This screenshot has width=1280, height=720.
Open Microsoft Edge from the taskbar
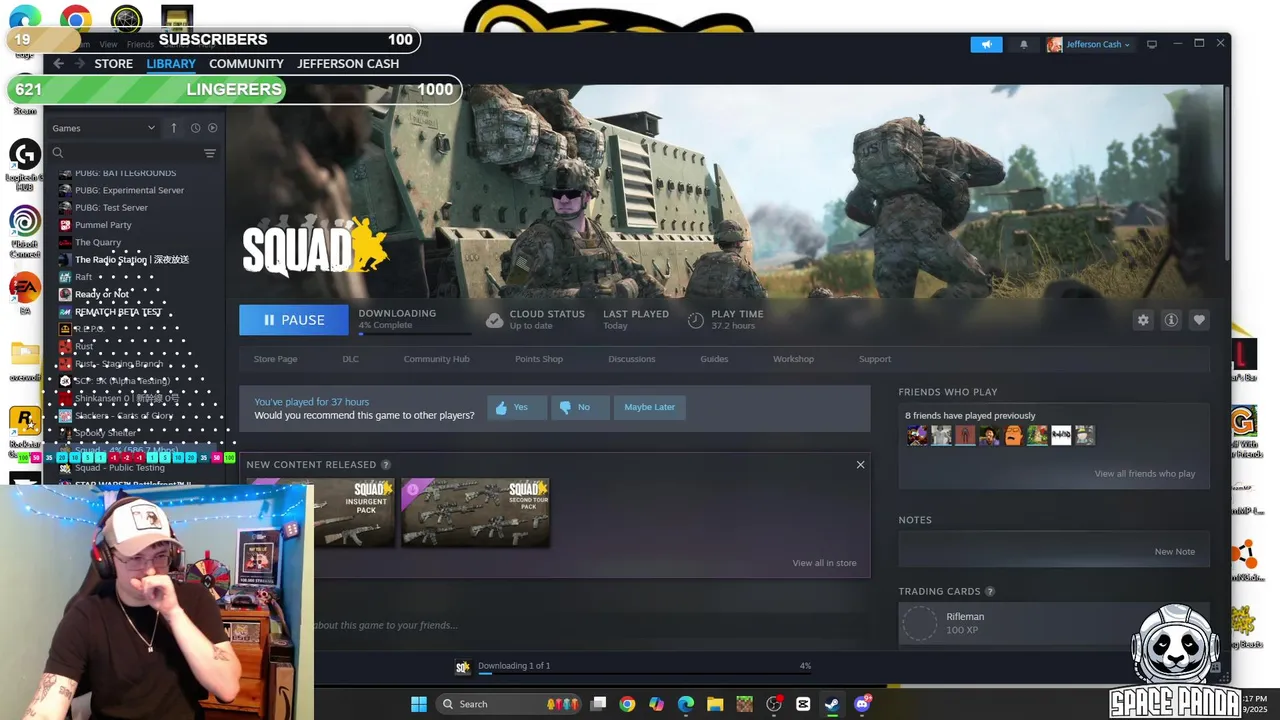tap(686, 704)
